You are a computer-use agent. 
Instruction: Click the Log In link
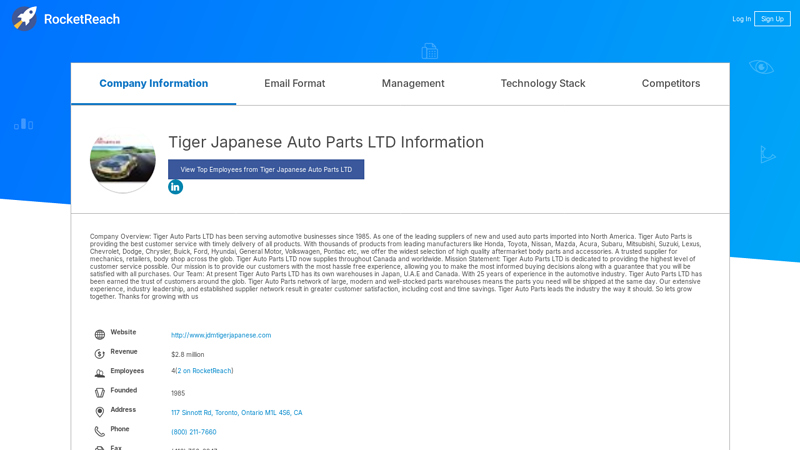coord(741,19)
